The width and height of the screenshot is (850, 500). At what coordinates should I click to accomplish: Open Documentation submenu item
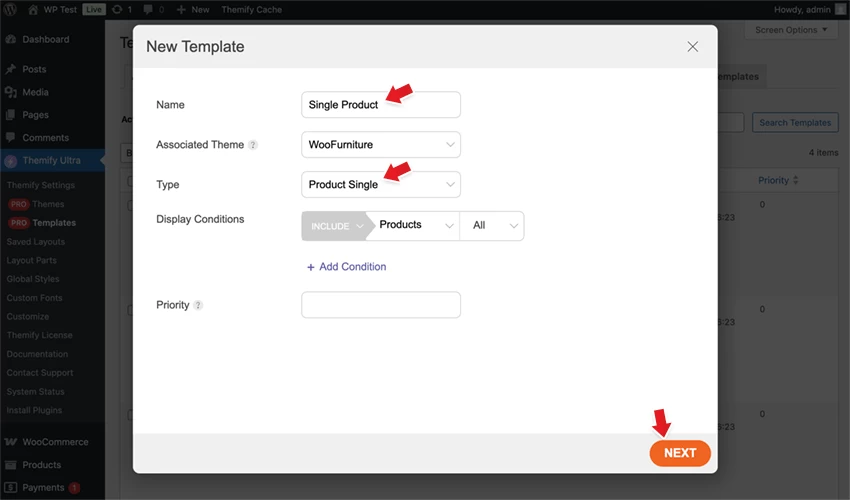37,354
